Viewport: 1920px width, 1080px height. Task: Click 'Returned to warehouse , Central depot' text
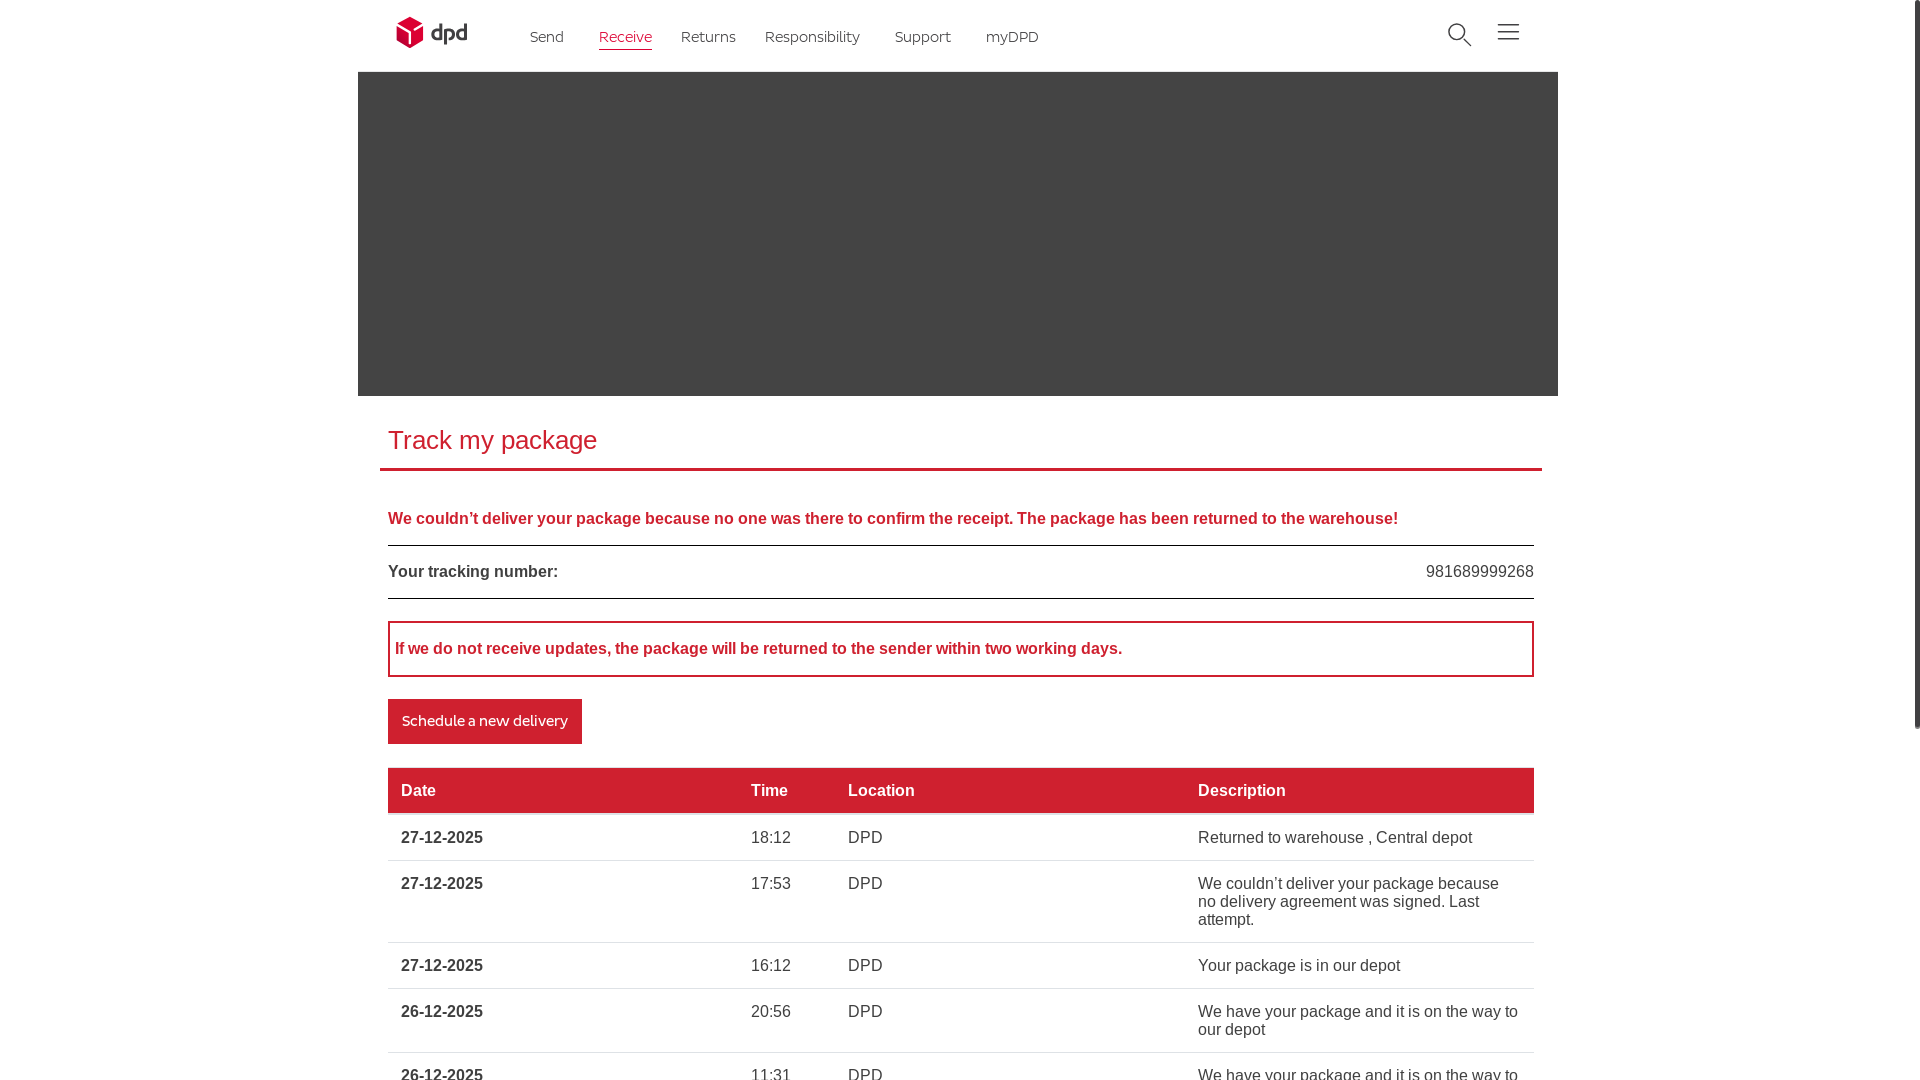point(1335,838)
